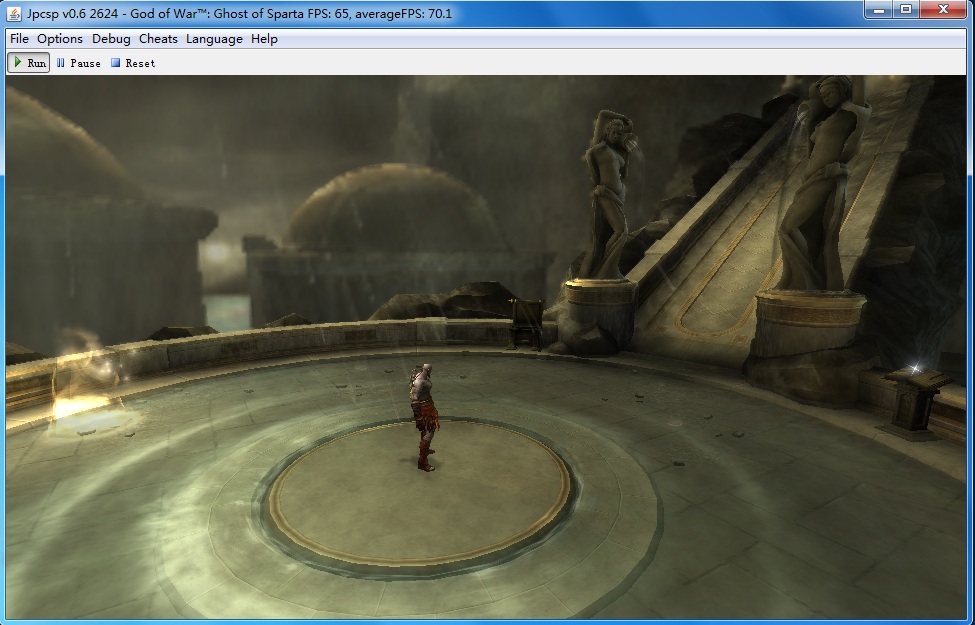Reset the emulator using the toolbar

point(133,63)
